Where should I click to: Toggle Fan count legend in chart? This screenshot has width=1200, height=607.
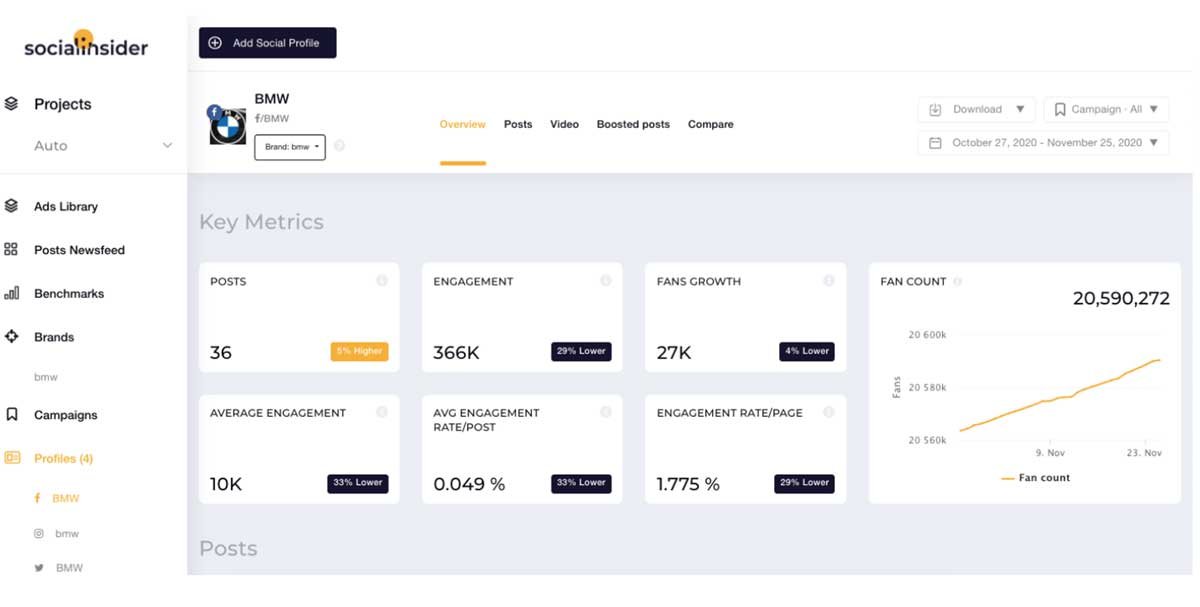point(1035,478)
